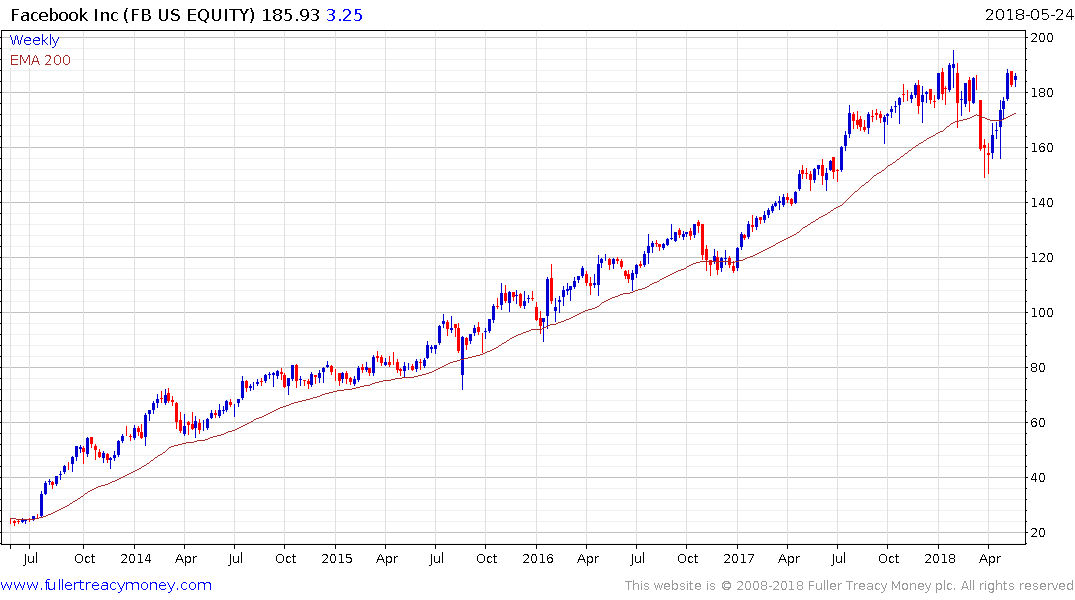This screenshot has width=1075, height=600.
Task: Click the www.fullertreacymoney.com link
Action: pos(106,585)
